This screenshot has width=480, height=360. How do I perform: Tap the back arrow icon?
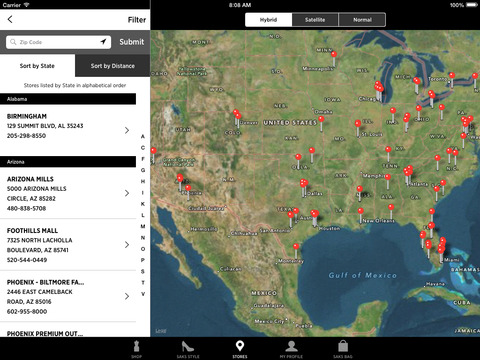[x=10, y=19]
